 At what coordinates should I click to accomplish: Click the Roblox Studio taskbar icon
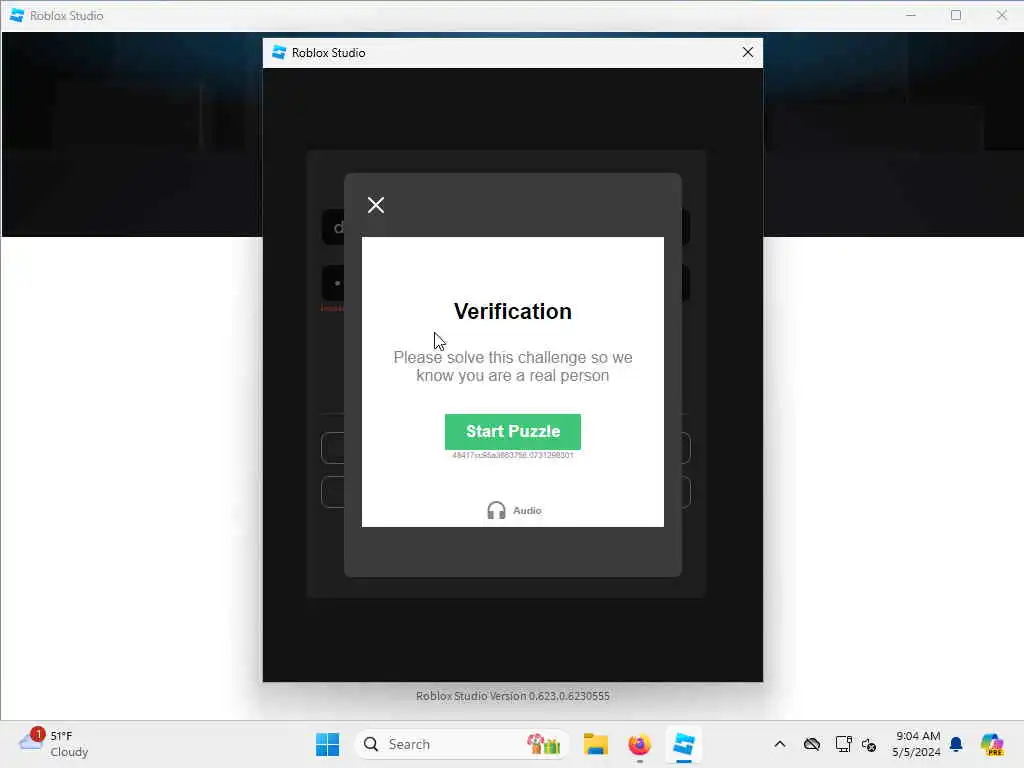pos(683,744)
